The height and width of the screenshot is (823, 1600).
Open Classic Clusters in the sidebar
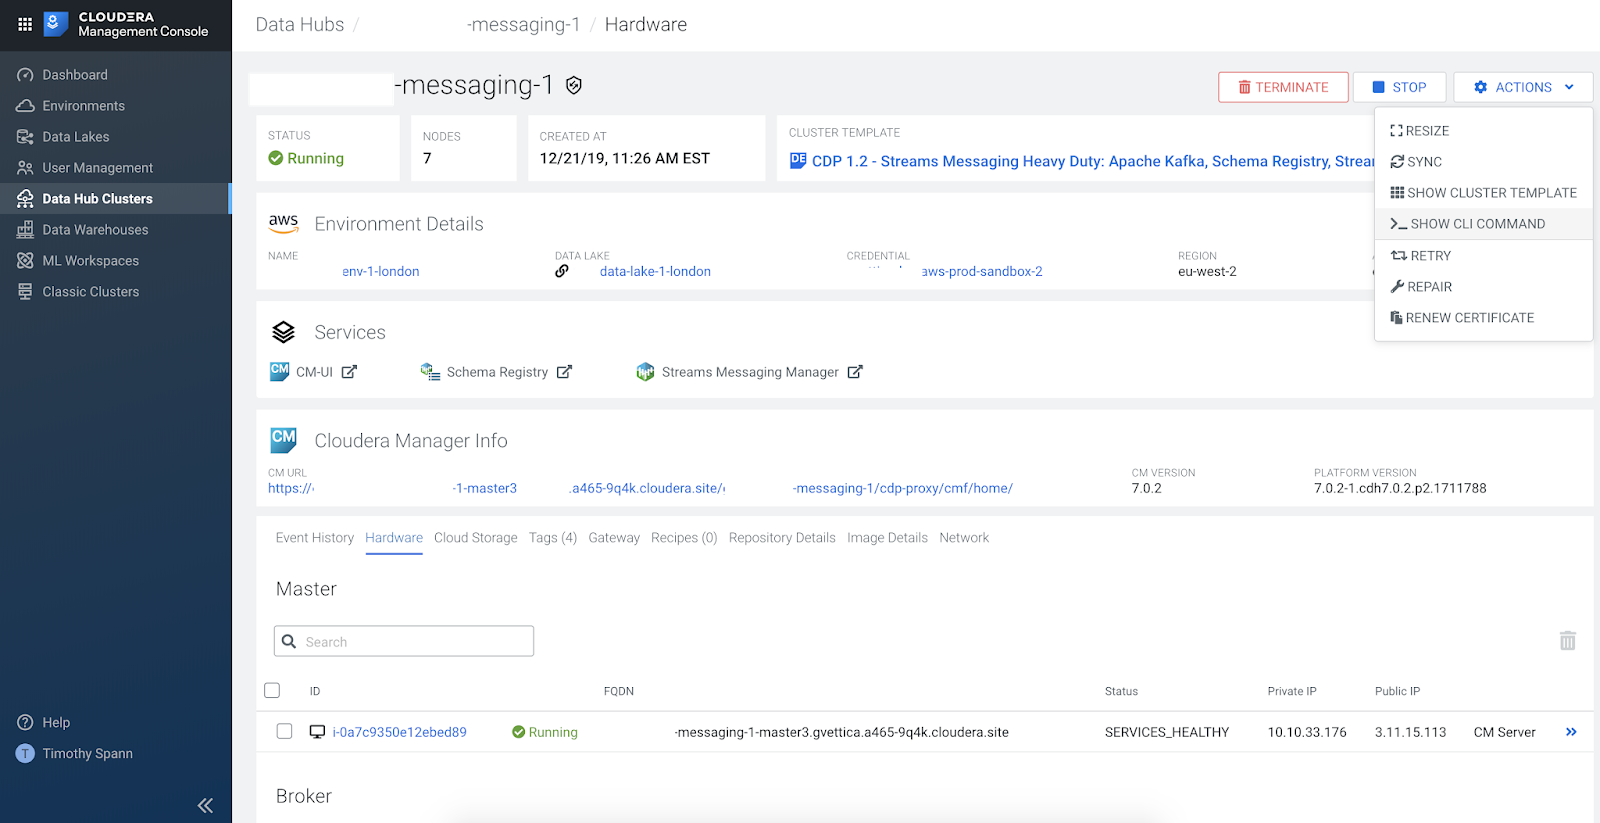pyautogui.click(x=90, y=292)
